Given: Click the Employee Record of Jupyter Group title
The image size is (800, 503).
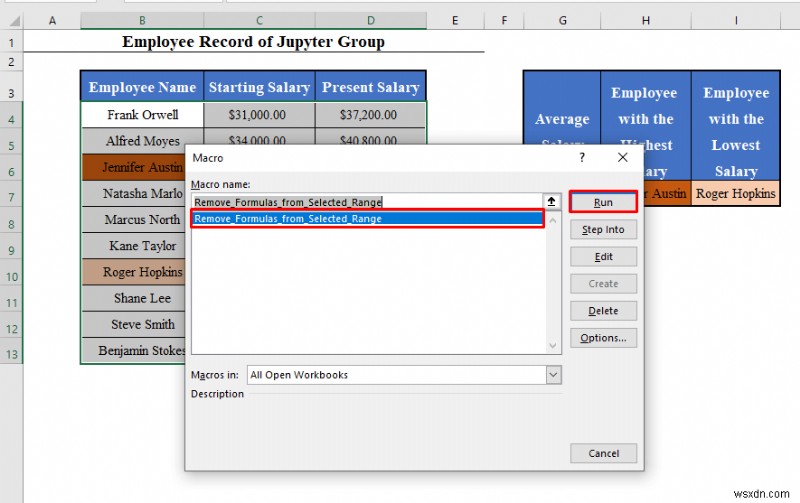Looking at the screenshot, I should tap(253, 42).
